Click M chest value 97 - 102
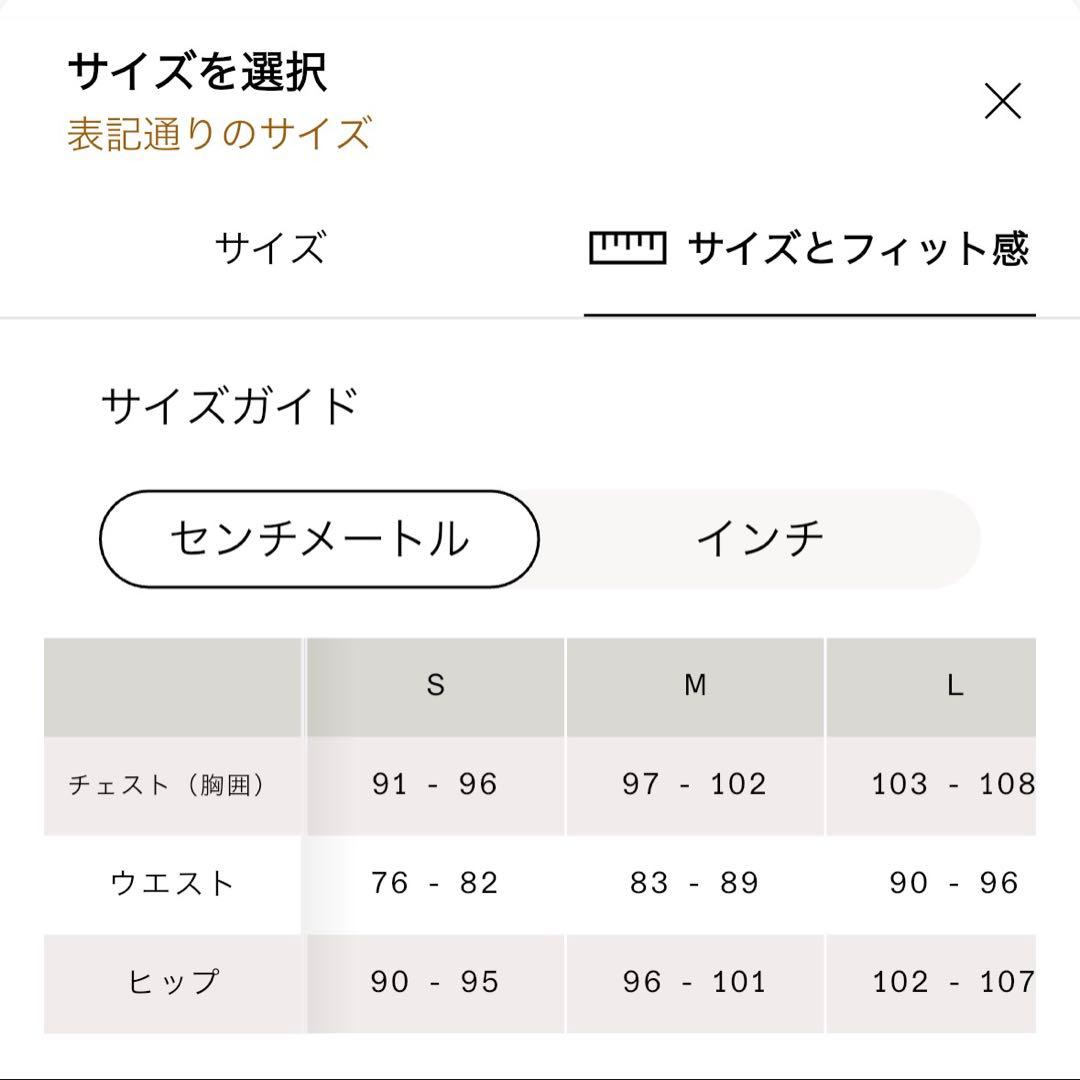Viewport: 1080px width, 1080px height. [x=695, y=785]
